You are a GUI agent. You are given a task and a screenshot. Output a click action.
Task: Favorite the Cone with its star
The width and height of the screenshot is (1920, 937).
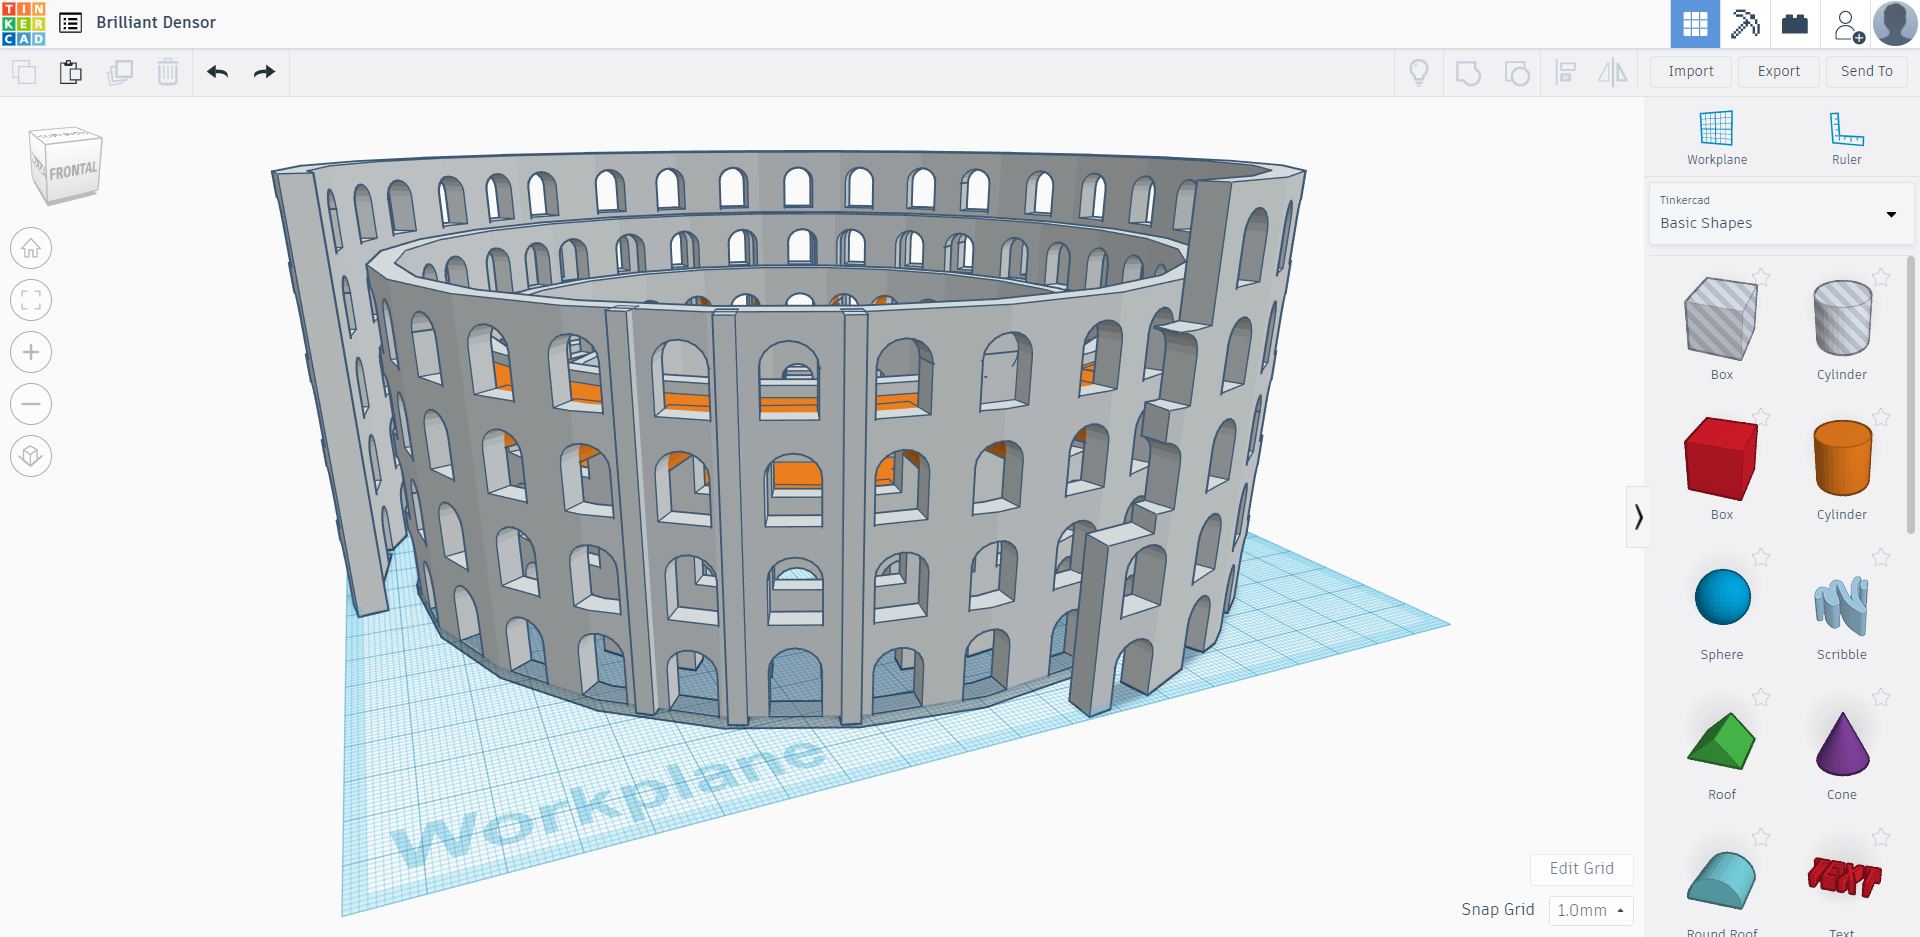click(x=1881, y=697)
